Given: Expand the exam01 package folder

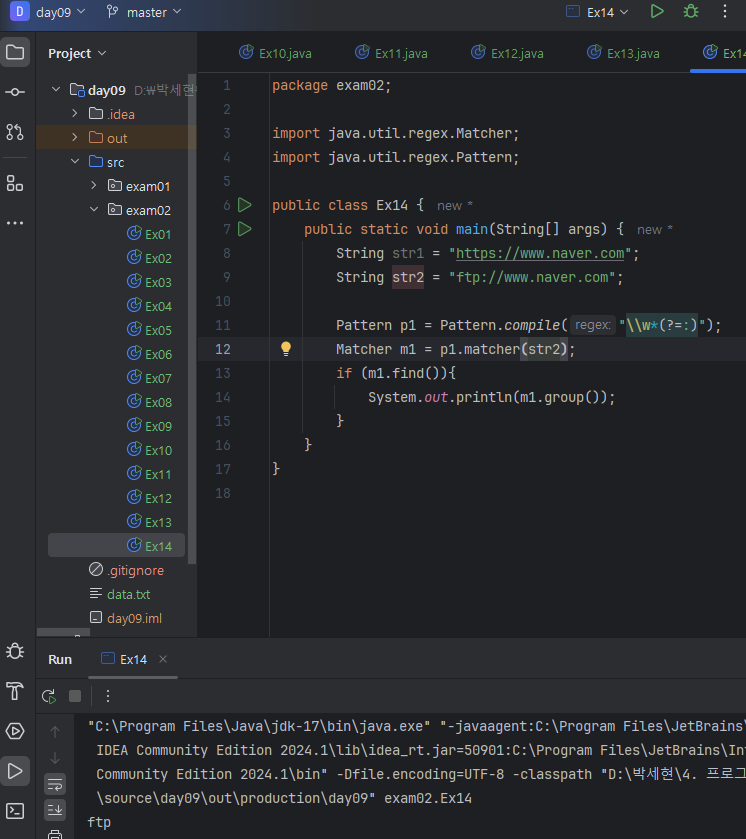Looking at the screenshot, I should pyautogui.click(x=94, y=186).
